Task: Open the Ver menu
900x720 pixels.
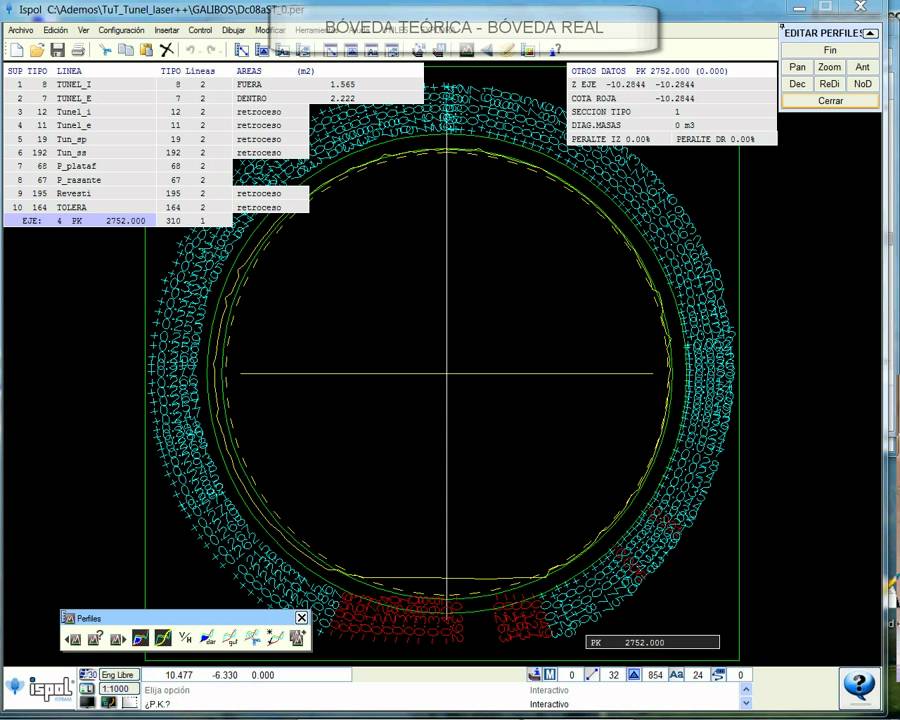Action: 83,30
